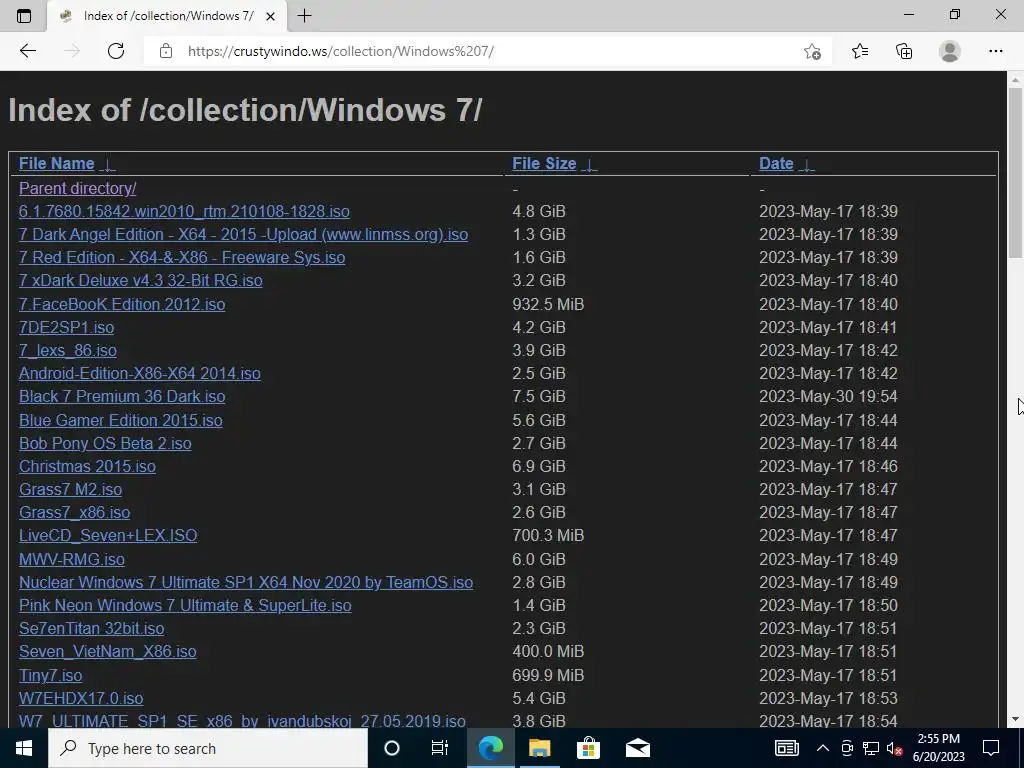The image size is (1024, 768).
Task: Download Grass7_x86.iso
Action: click(x=74, y=512)
